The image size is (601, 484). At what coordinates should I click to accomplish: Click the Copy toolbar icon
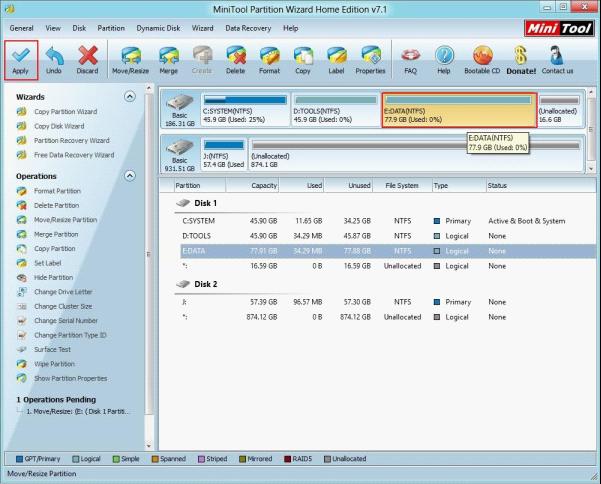(303, 56)
